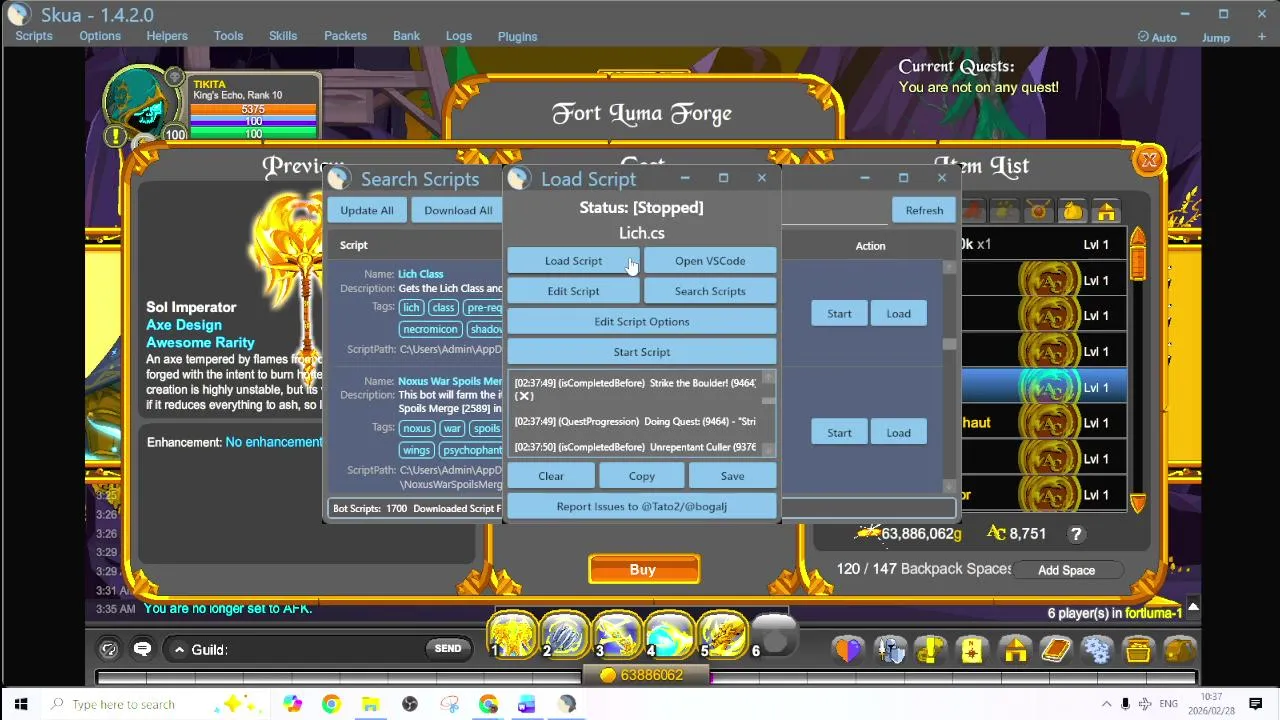Screen dimensions: 1280x720
Task: Open the Helpers menu
Action: click(167, 36)
